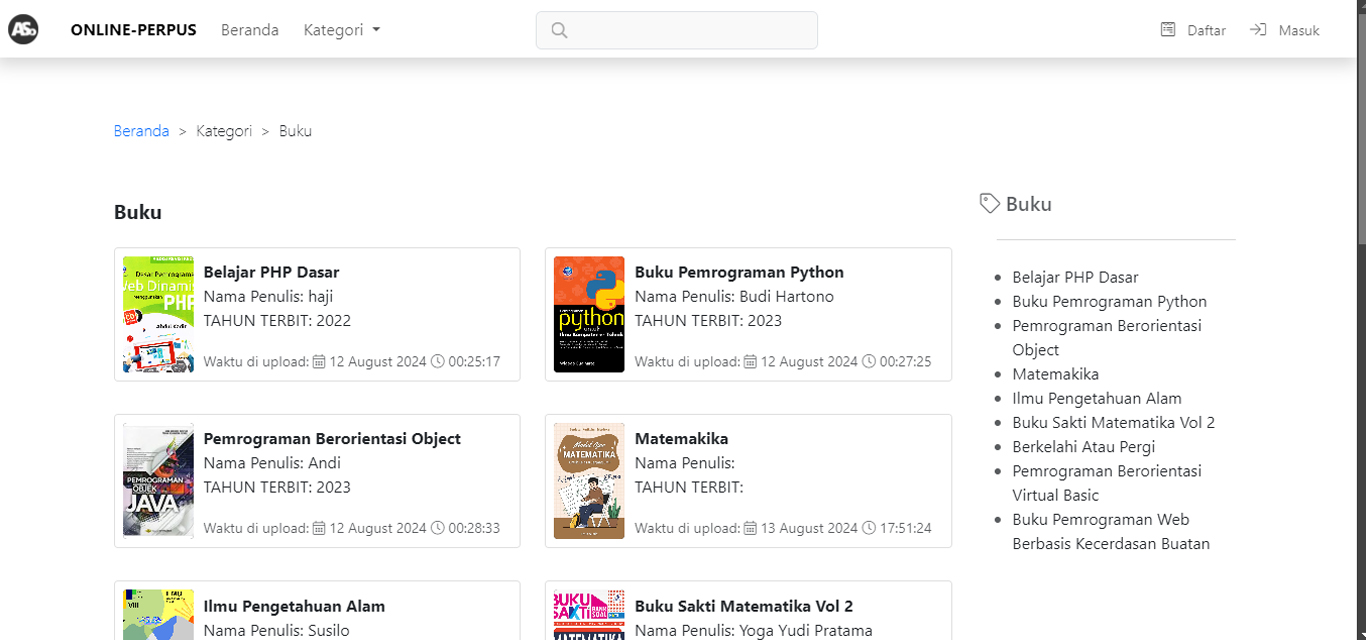This screenshot has width=1366, height=640.
Task: Open the Ilmu Pengetahuan Alam card title
Action: (294, 606)
